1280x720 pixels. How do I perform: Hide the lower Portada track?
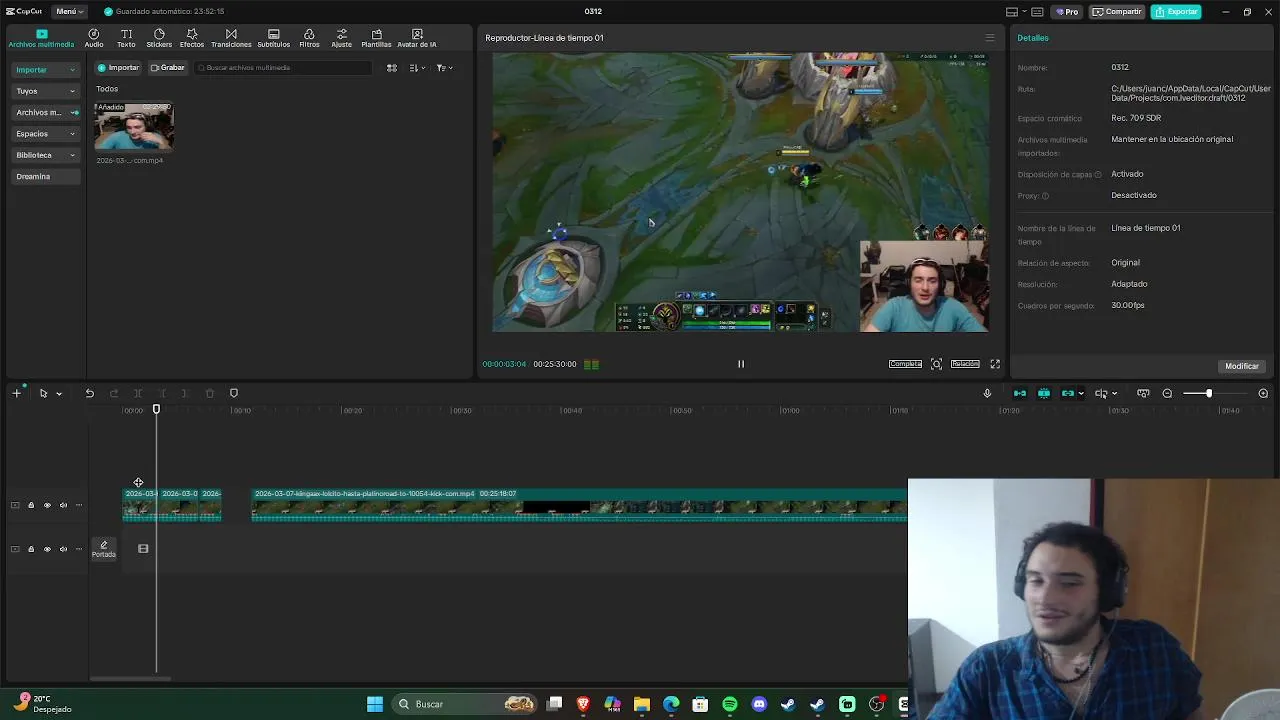click(x=47, y=549)
